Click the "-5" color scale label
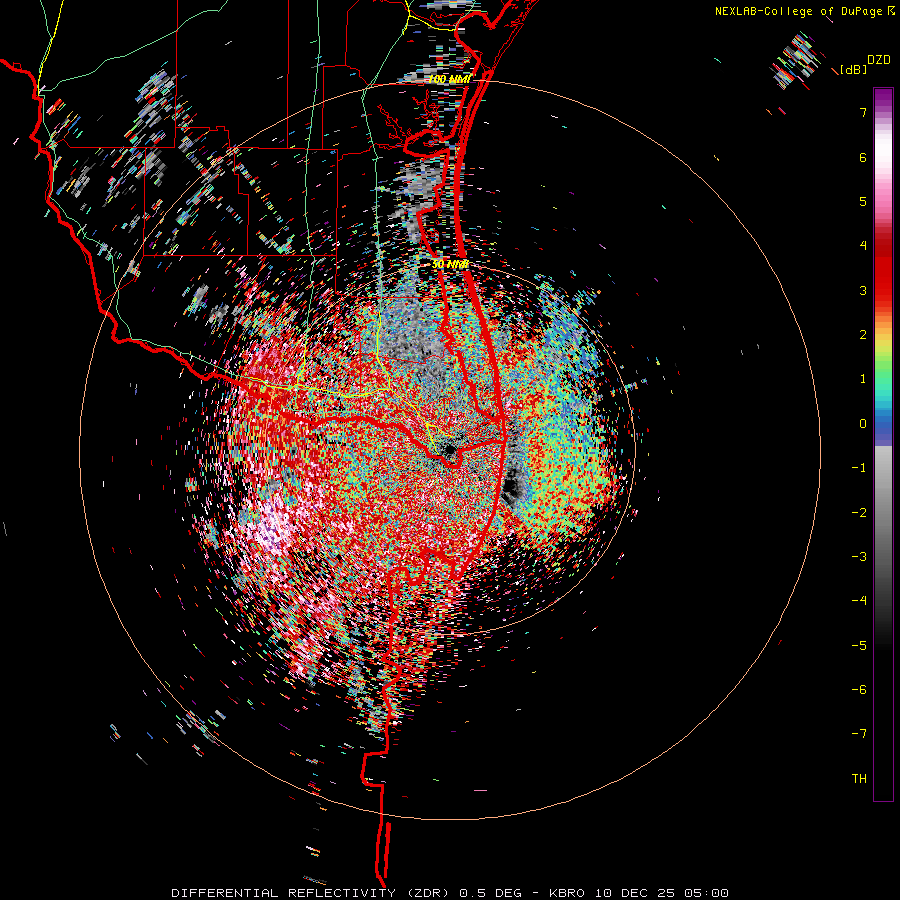900x900 pixels. (859, 646)
